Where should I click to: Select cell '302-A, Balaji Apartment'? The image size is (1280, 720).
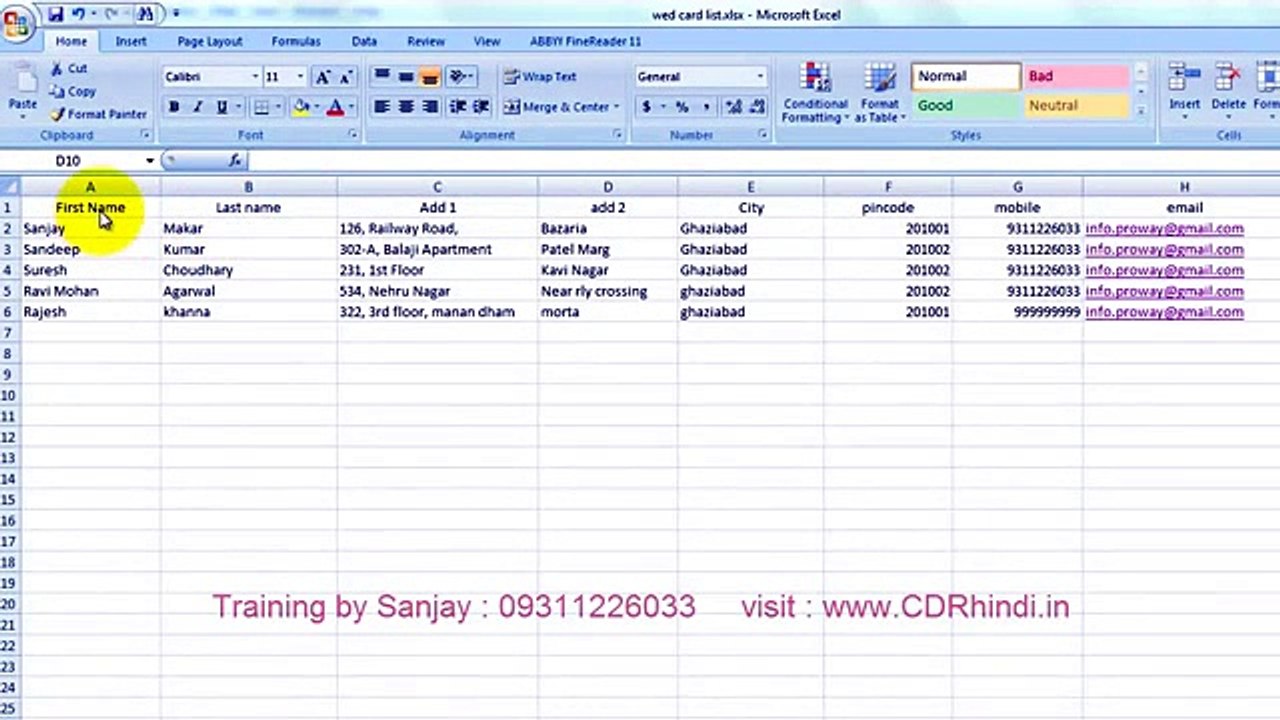(437, 249)
